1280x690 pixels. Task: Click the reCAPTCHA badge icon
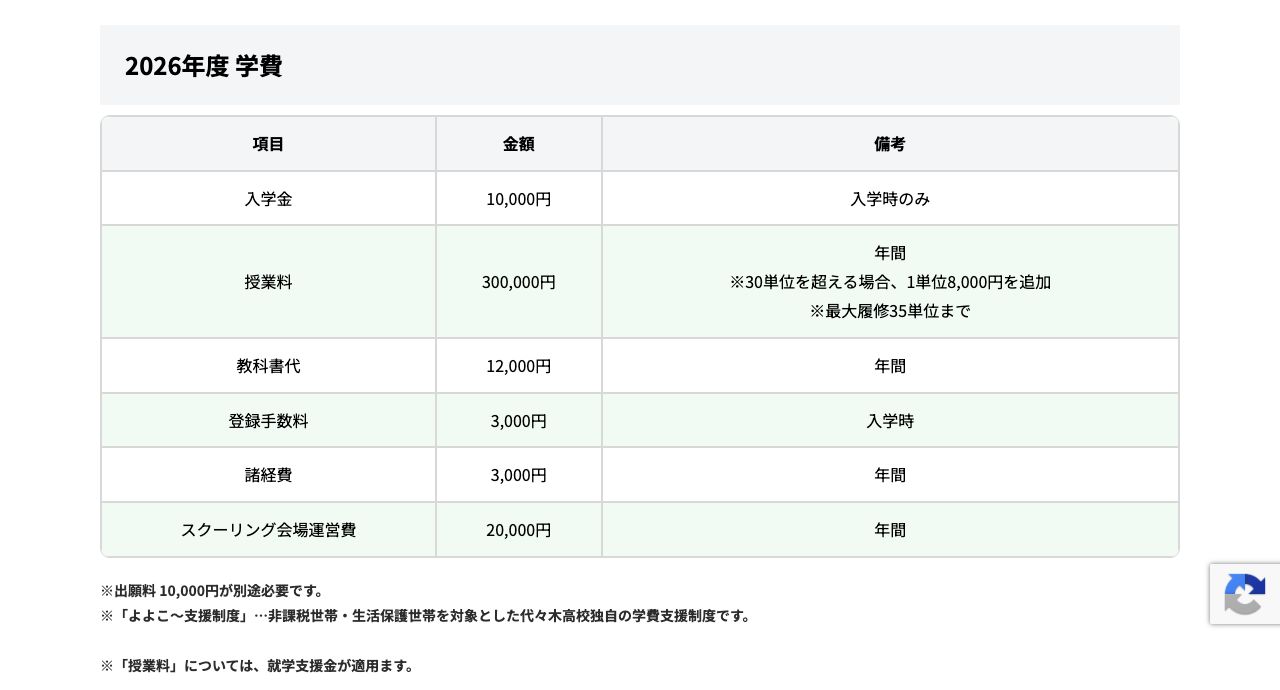(x=1244, y=594)
